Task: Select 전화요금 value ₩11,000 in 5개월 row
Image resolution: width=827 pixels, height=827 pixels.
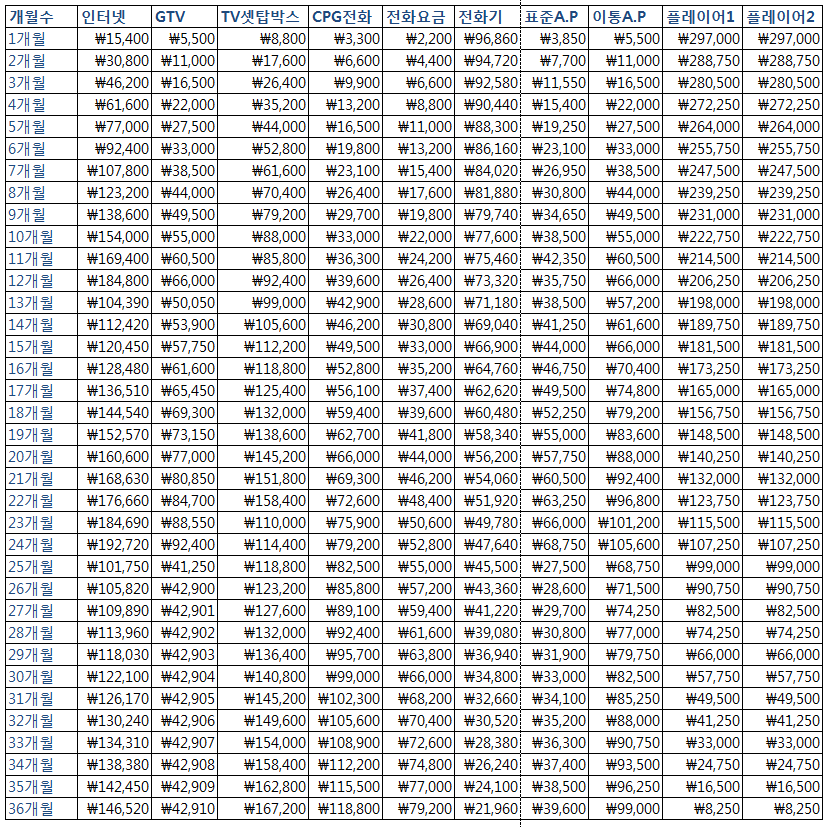Action: click(x=418, y=127)
